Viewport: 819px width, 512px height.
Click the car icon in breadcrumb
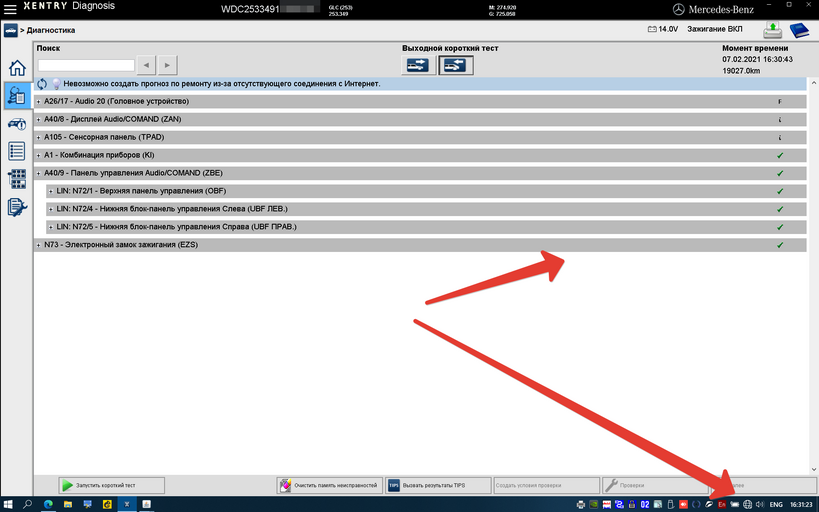10,30
